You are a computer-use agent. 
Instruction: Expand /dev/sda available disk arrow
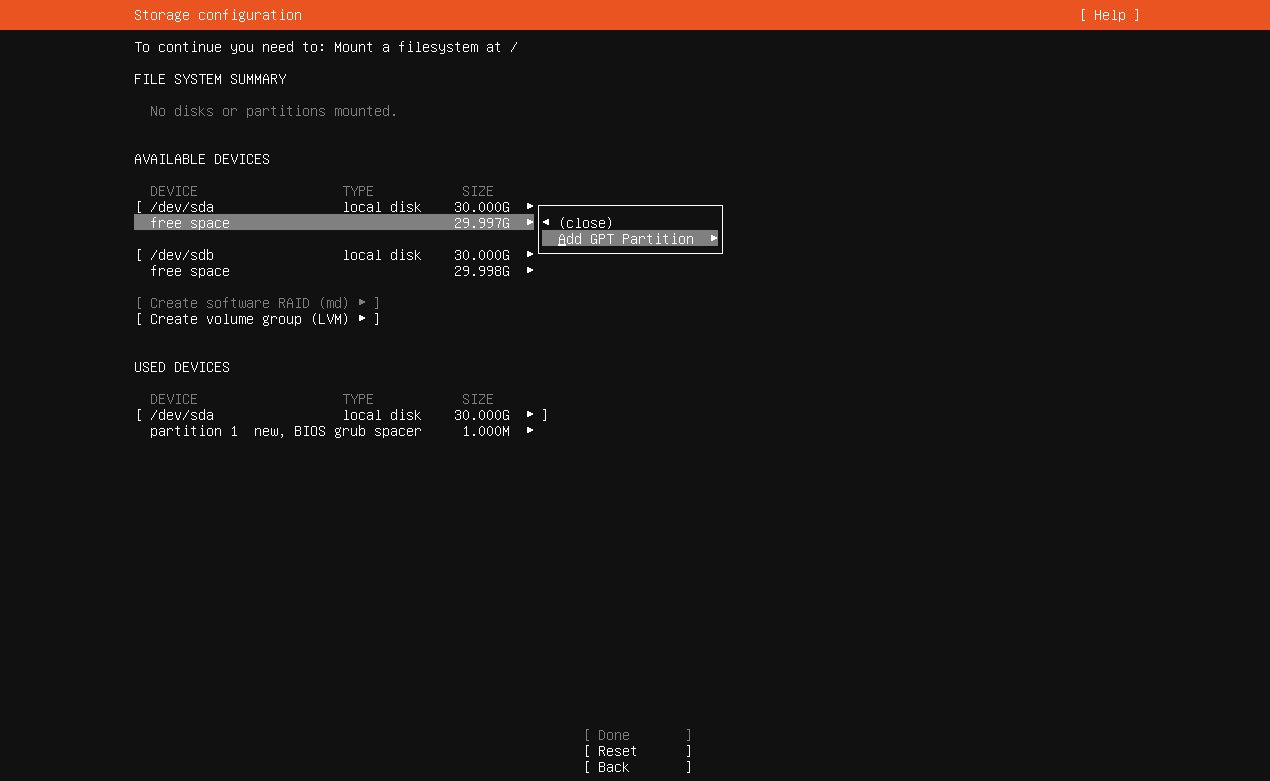click(x=530, y=207)
